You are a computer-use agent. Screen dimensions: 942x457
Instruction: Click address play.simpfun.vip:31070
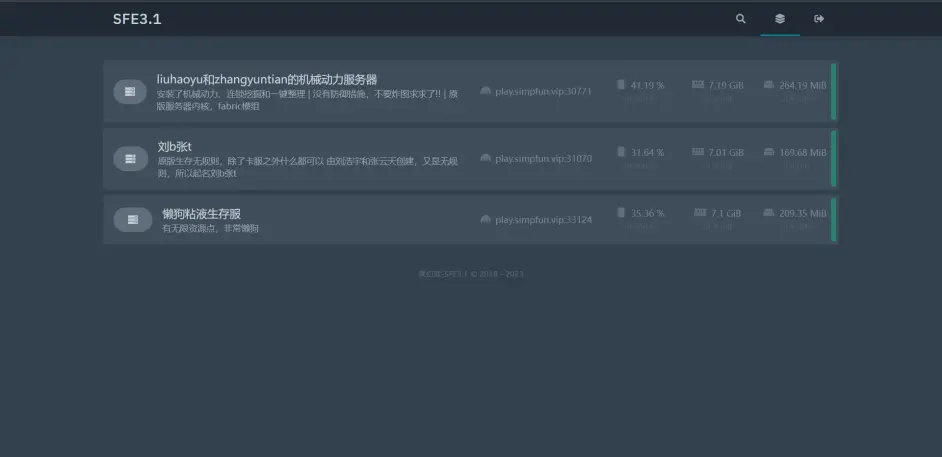click(x=543, y=158)
